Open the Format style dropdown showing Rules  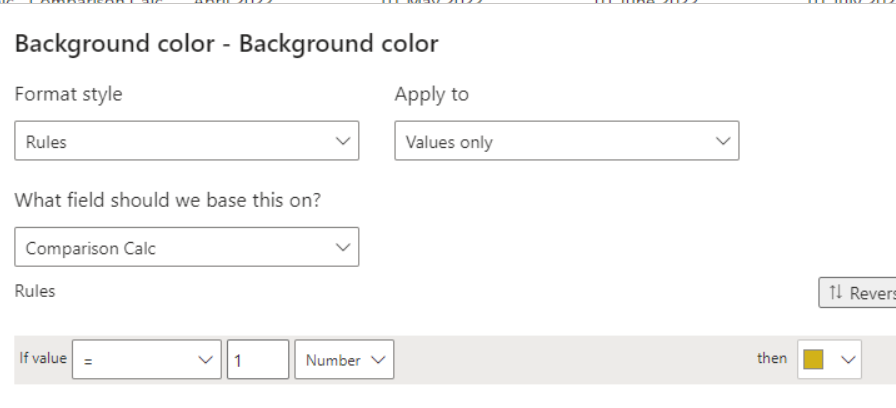pyautogui.click(x=187, y=141)
